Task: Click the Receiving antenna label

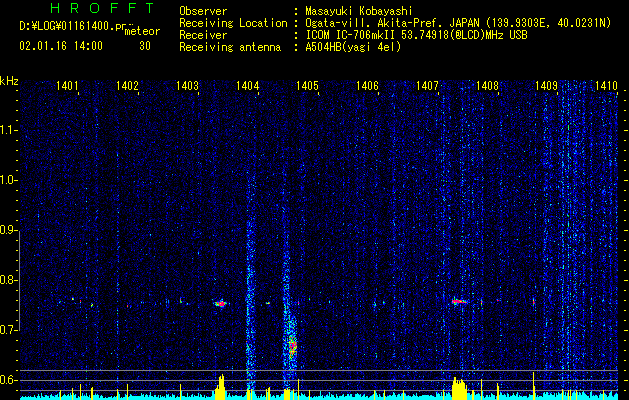Action: pyautogui.click(x=230, y=47)
